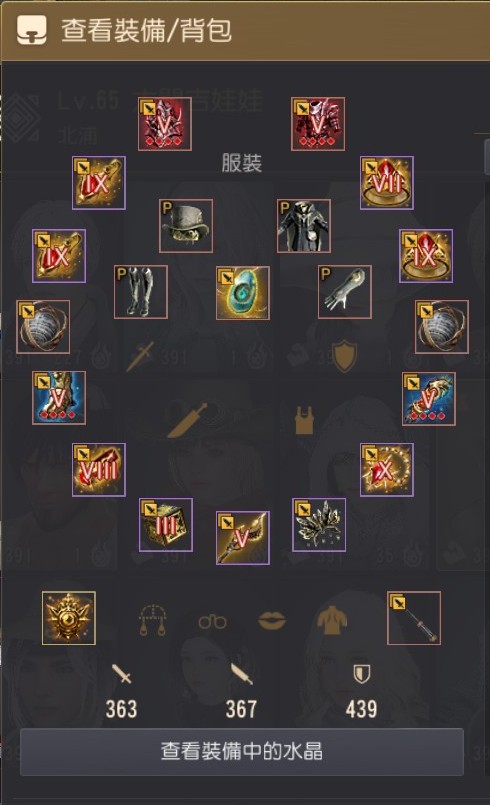The width and height of the screenshot is (490, 805).
Task: Open the coat costume slot
Action: click(x=304, y=226)
